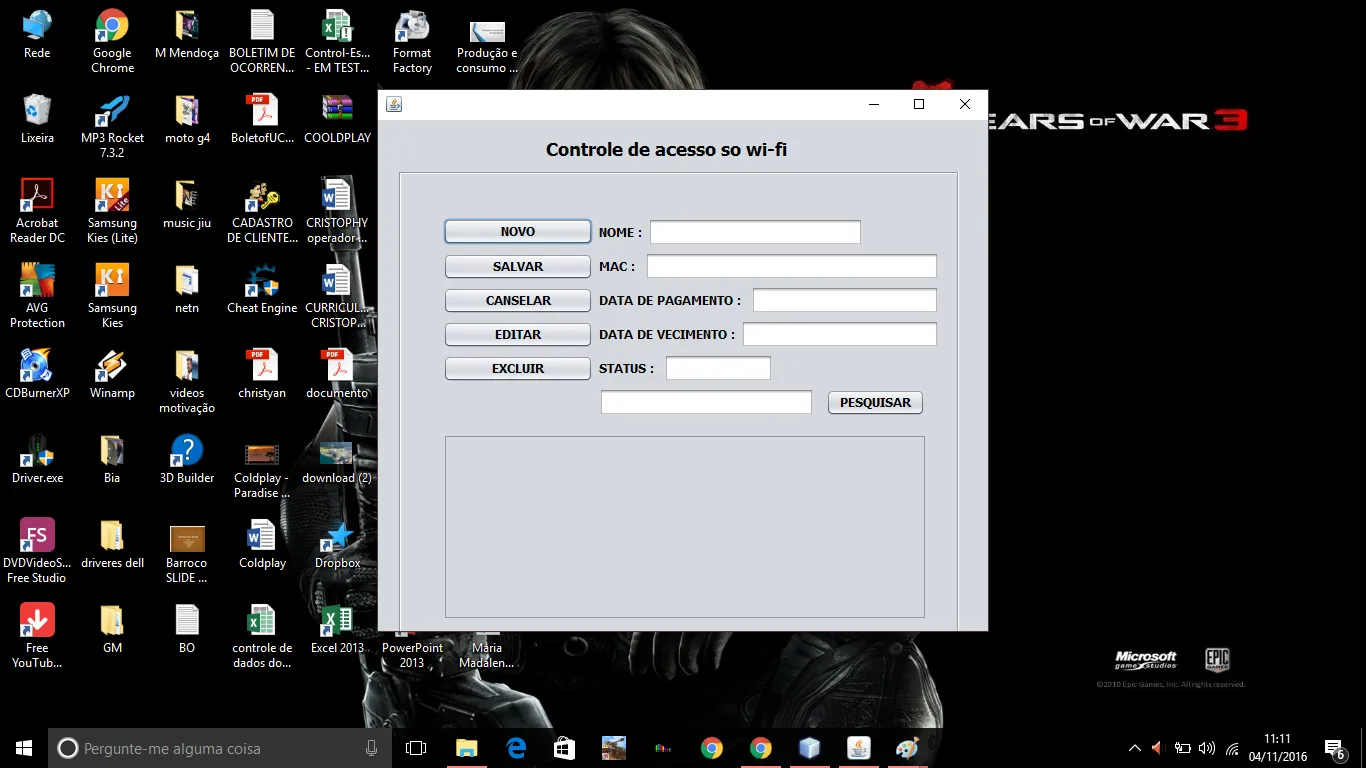Click the DATA DE PAGAMENTO field
Screen dimensions: 1366x768
pos(845,300)
